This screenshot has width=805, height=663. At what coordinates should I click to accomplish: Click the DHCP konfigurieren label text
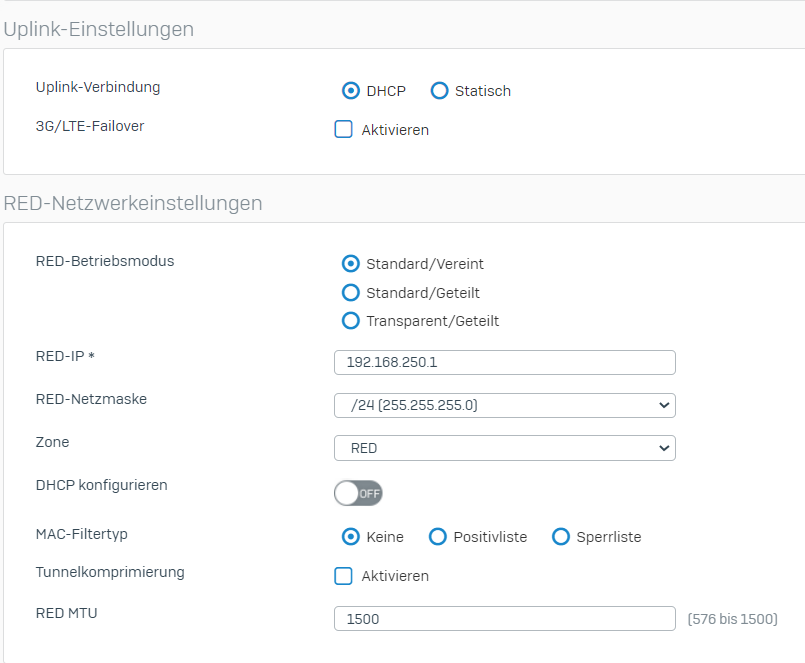102,485
